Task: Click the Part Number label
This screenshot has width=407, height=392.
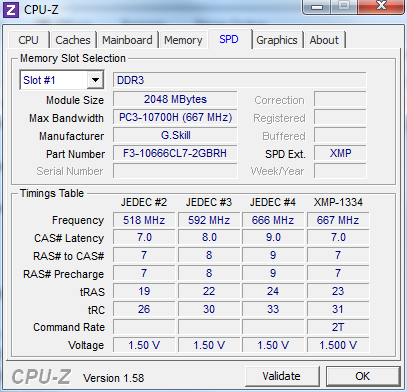Action: 75,154
